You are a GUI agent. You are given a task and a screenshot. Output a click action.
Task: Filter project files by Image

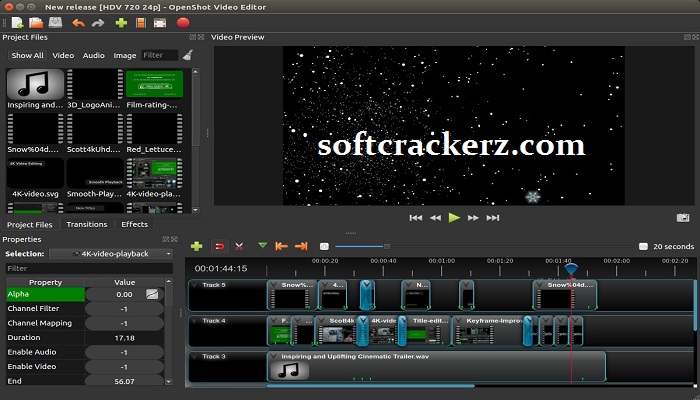[125, 55]
